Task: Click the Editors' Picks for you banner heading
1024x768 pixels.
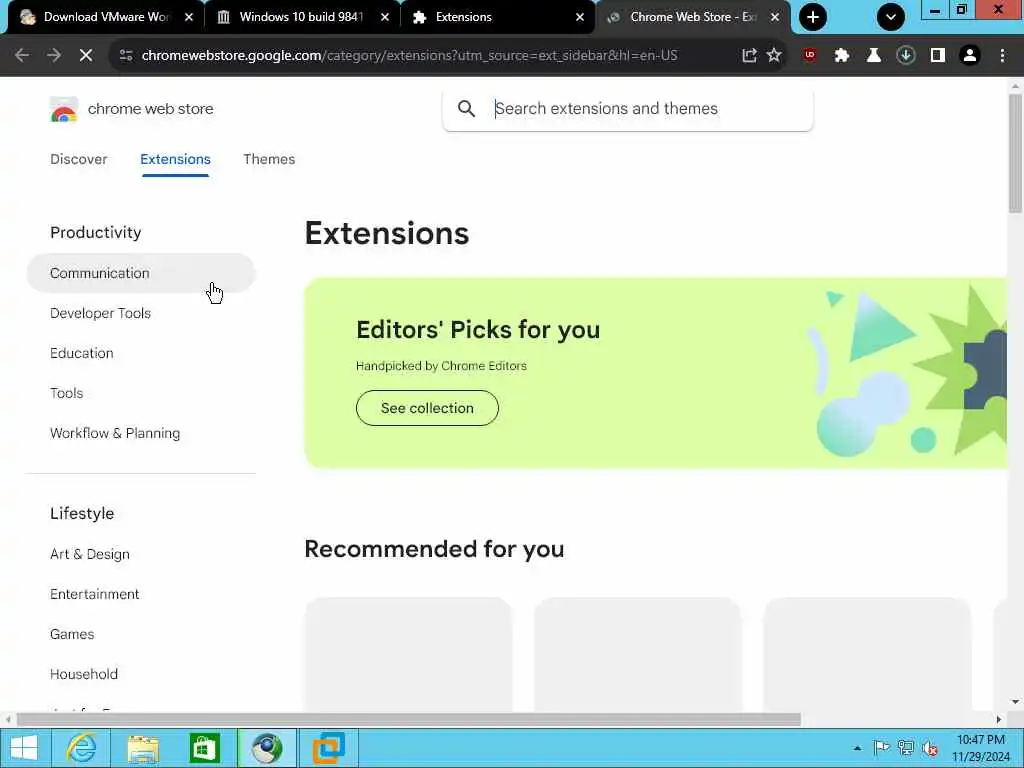Action: point(478,330)
